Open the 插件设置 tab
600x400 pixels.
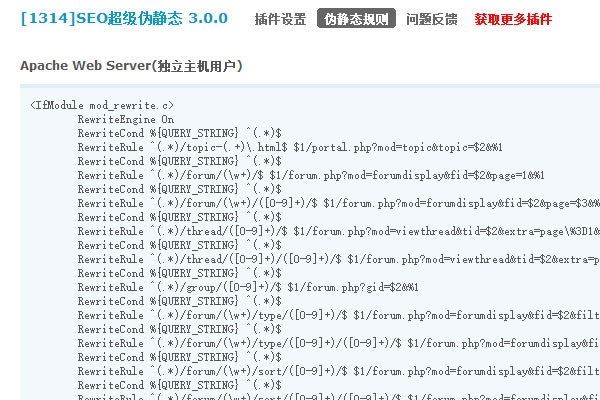coord(280,19)
